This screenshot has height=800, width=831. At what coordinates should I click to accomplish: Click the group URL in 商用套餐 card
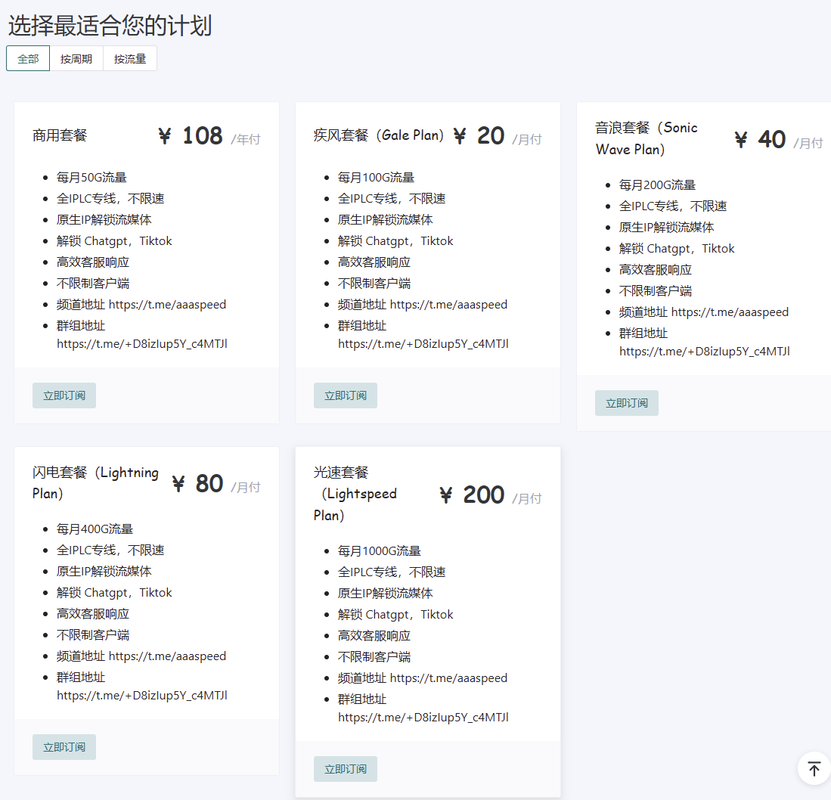142,344
